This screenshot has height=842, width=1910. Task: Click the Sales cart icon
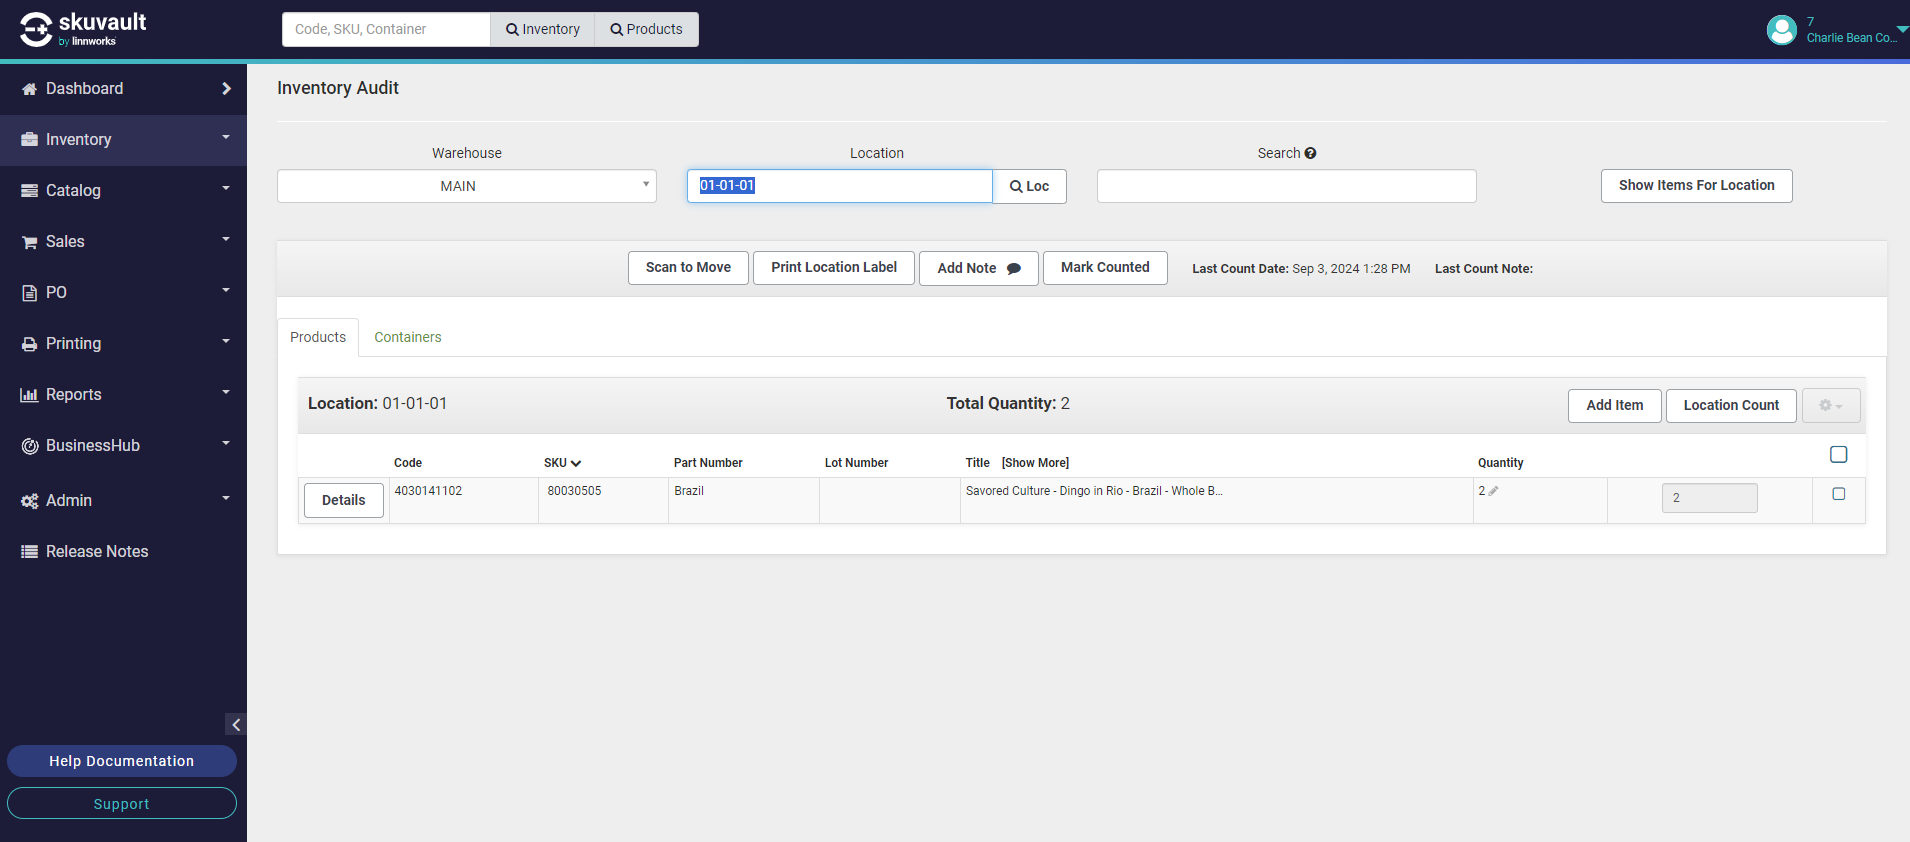29,242
